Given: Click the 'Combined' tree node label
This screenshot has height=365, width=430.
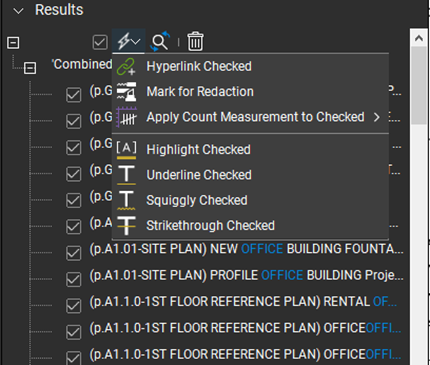Looking at the screenshot, I should click(x=82, y=64).
